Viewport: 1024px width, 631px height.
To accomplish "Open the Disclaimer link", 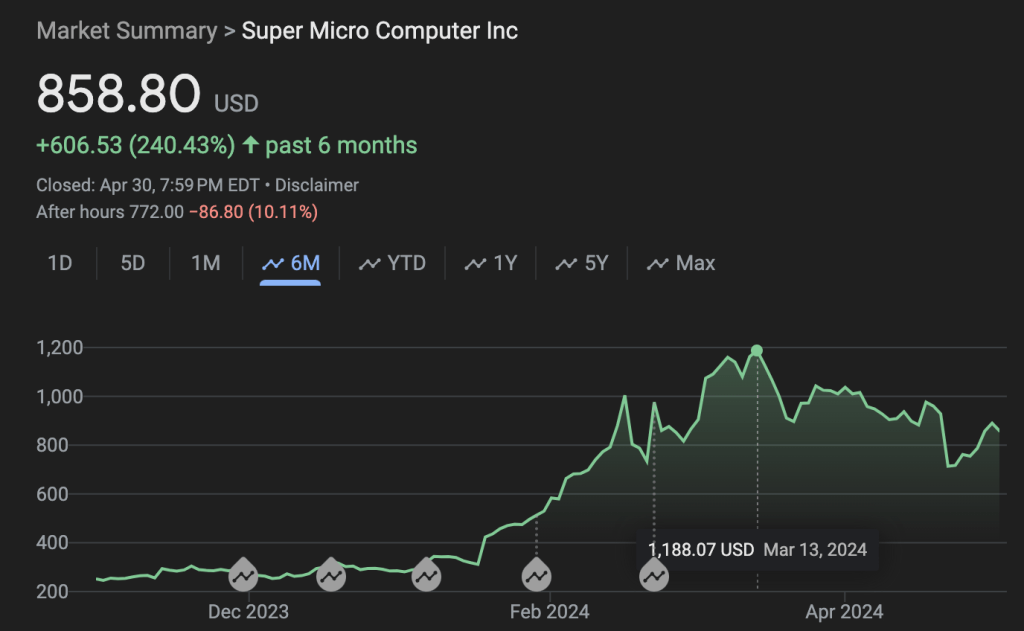I will pos(317,185).
